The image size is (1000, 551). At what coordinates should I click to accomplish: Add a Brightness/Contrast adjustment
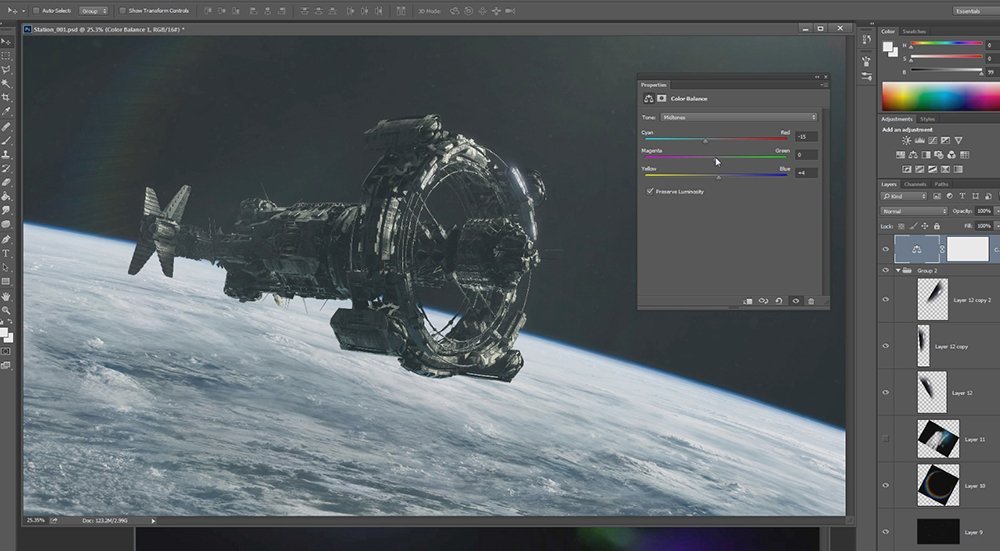coord(906,141)
